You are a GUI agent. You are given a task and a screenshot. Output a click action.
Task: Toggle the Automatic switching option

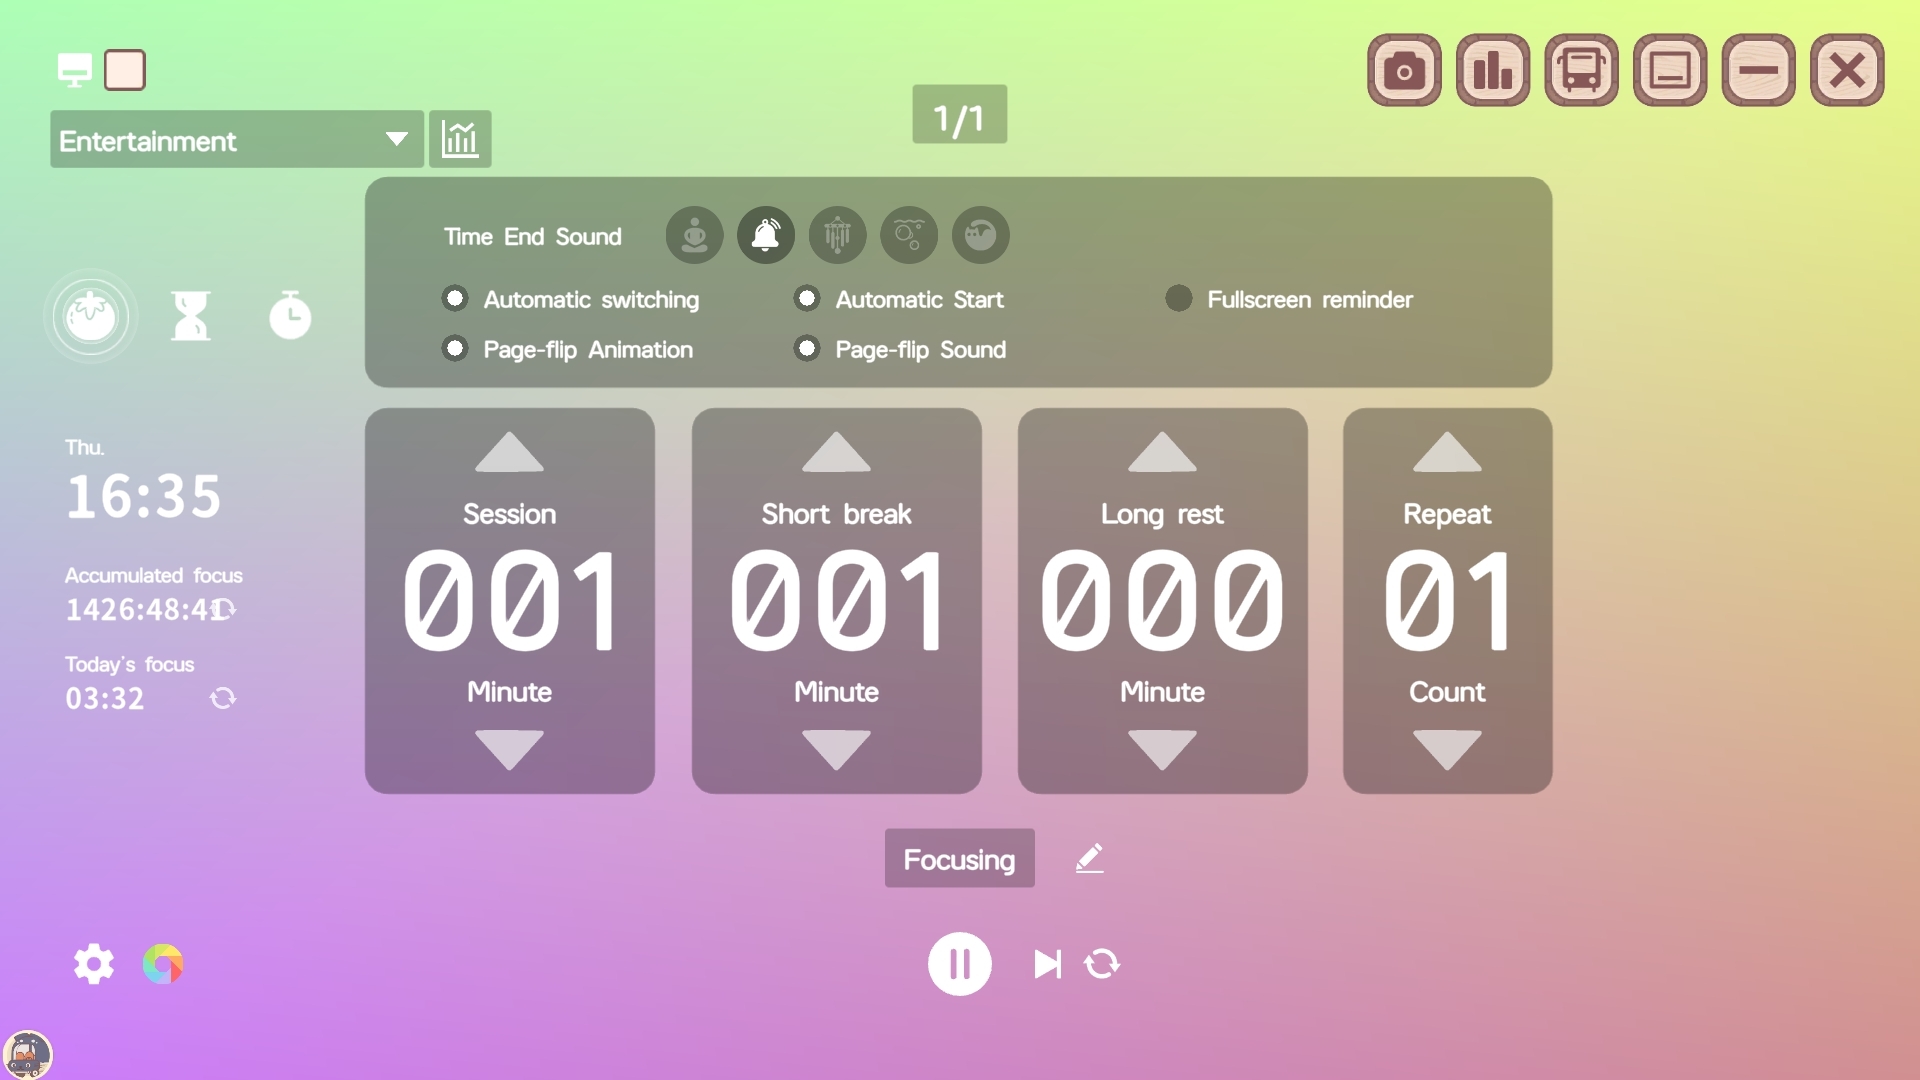pos(455,299)
